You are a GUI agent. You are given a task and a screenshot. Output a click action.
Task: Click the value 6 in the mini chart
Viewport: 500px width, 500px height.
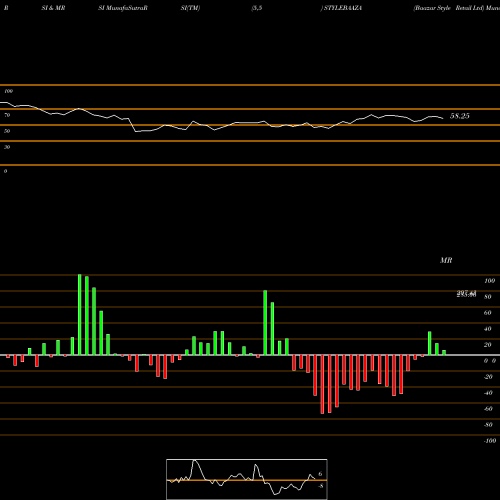click(x=320, y=474)
